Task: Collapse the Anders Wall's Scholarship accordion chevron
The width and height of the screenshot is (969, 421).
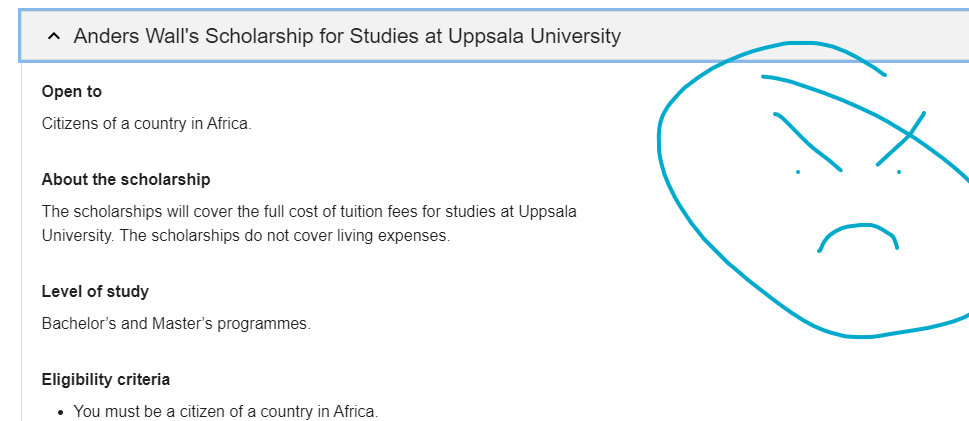Action: tap(54, 36)
